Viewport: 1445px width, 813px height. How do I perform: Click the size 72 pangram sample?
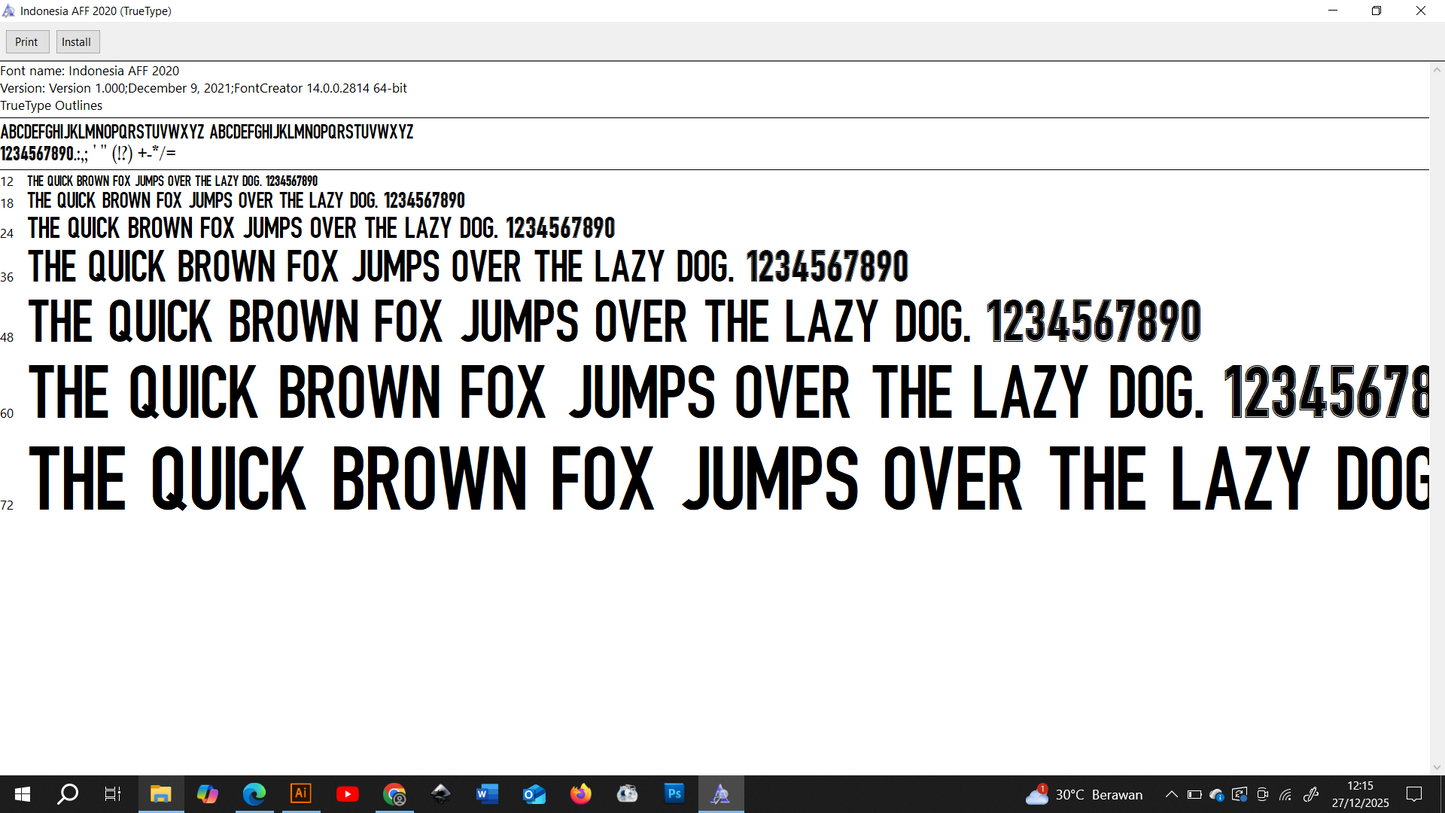click(x=728, y=479)
